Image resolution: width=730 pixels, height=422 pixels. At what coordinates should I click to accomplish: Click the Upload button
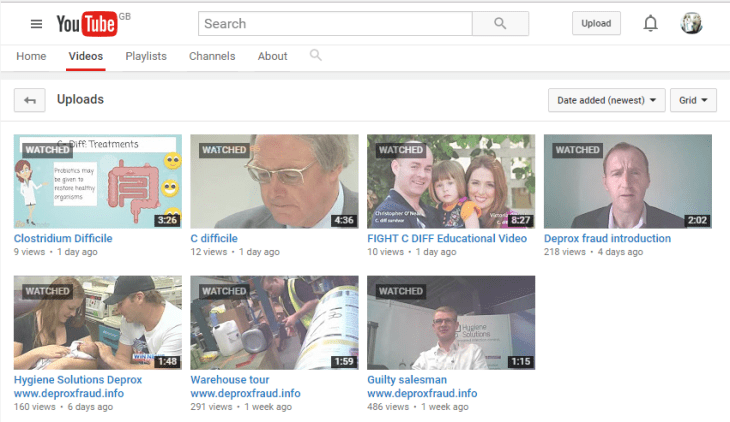pos(596,24)
